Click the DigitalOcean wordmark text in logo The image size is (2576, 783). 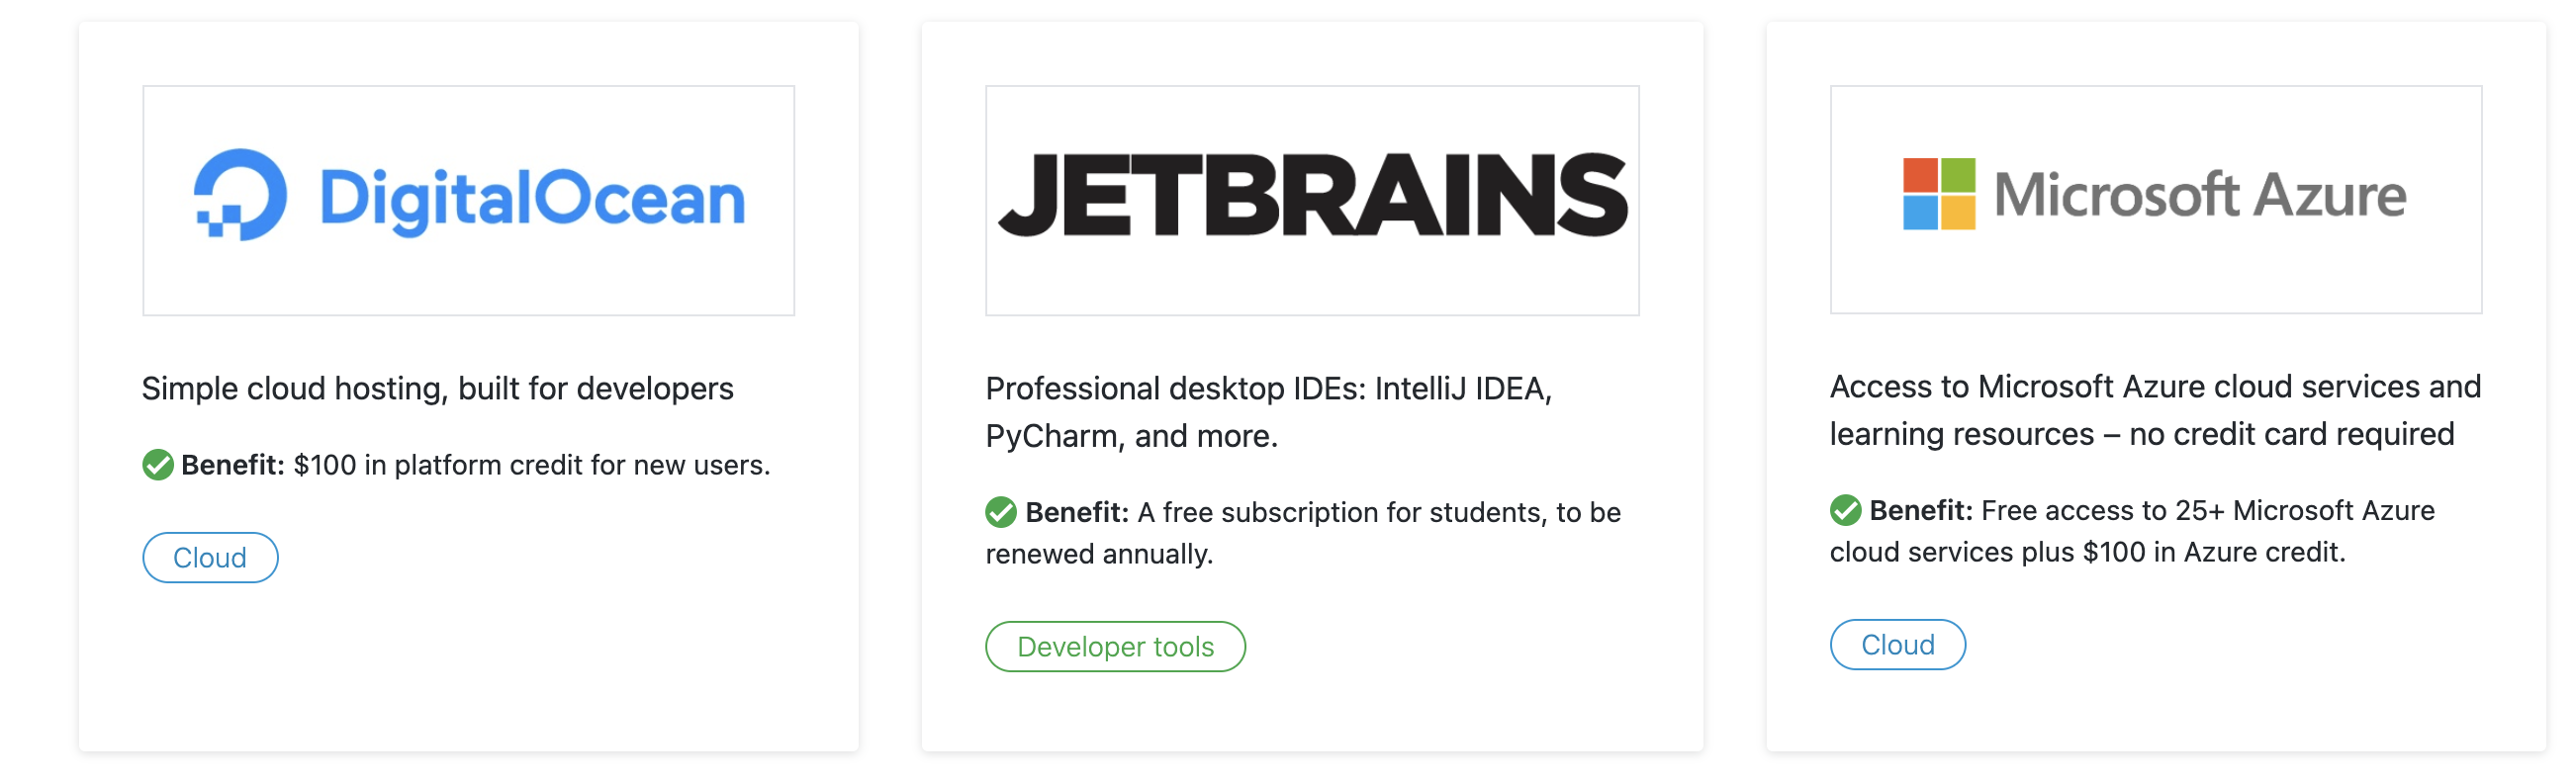tap(532, 198)
